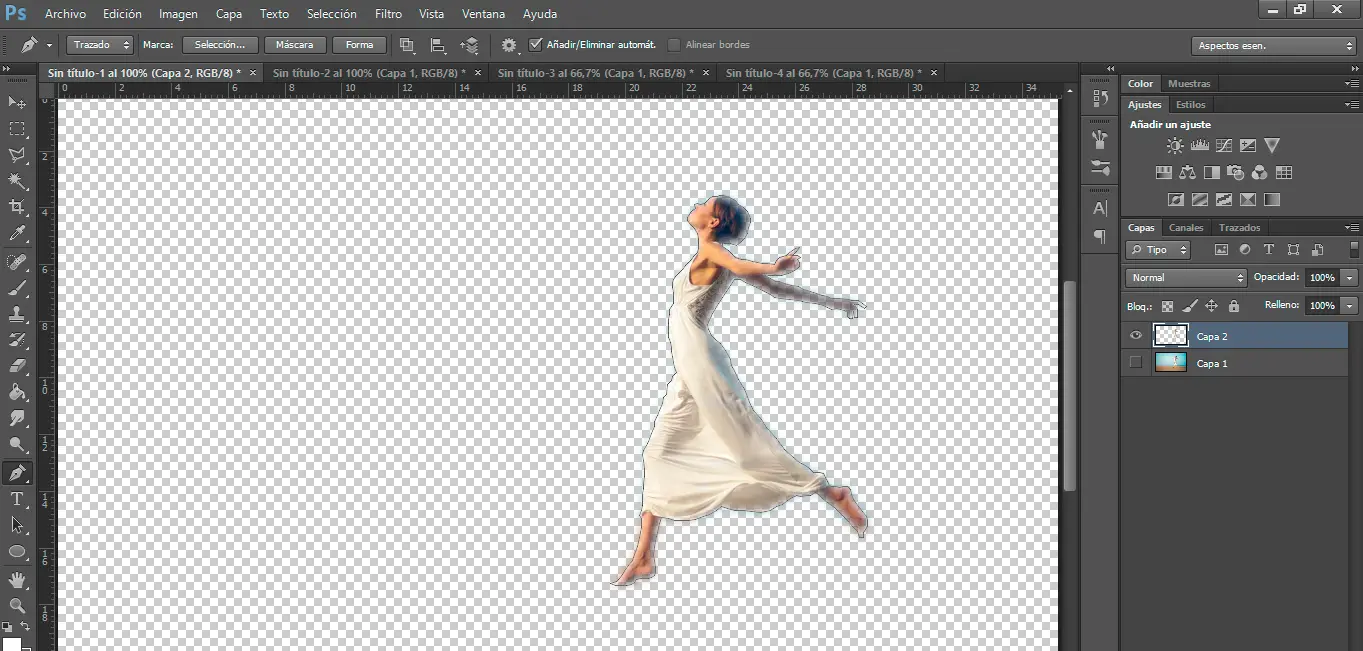
Task: Show the Capa 1 layer
Action: (x=1135, y=363)
